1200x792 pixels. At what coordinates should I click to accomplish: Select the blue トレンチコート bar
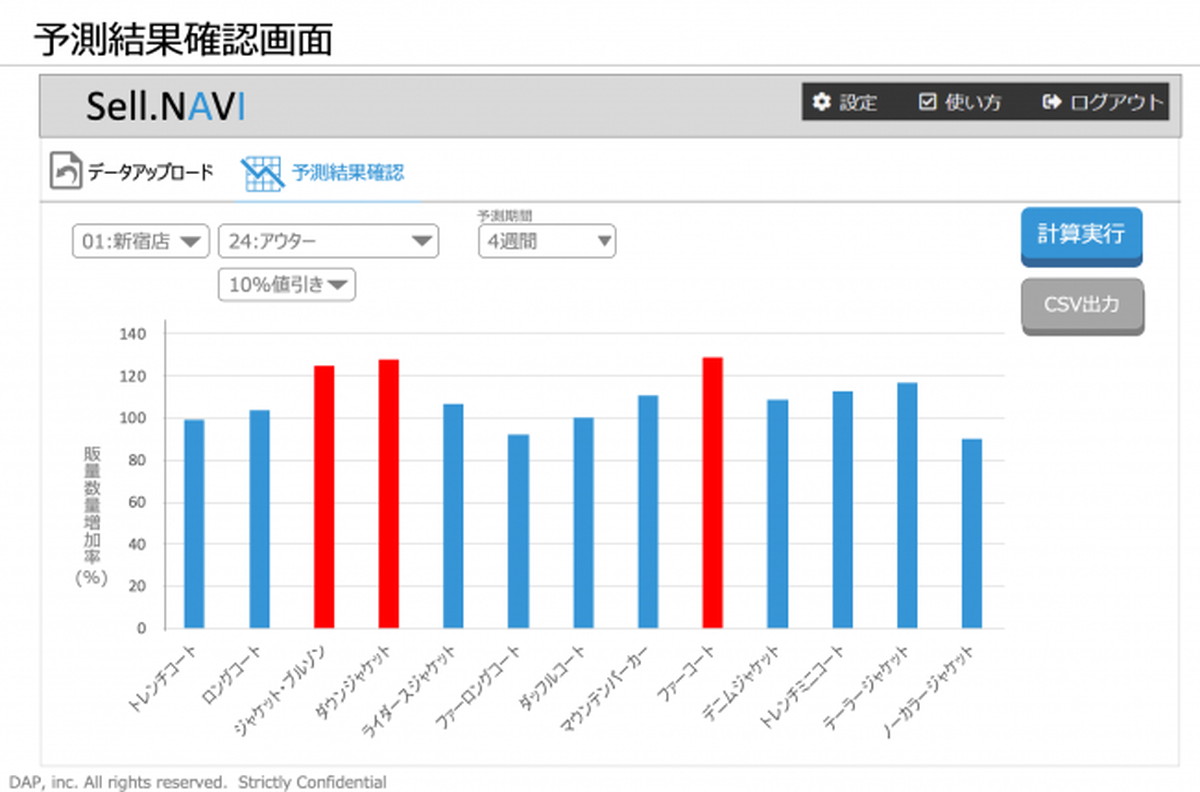coord(194,523)
